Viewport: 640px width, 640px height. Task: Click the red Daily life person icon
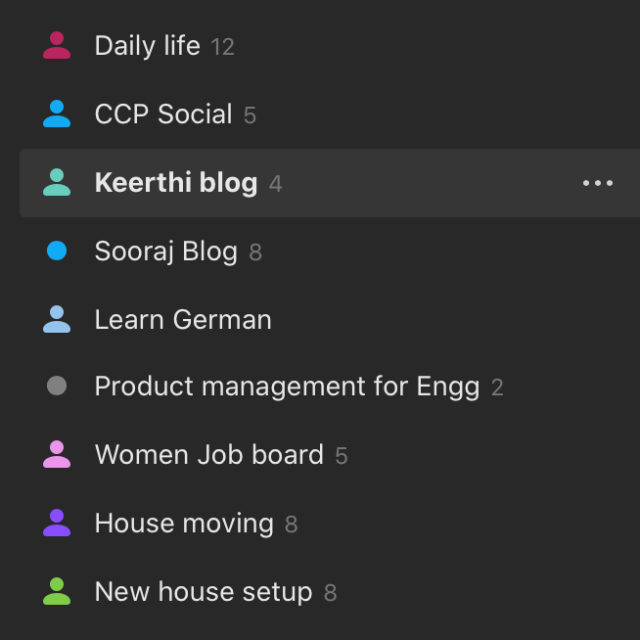(57, 46)
